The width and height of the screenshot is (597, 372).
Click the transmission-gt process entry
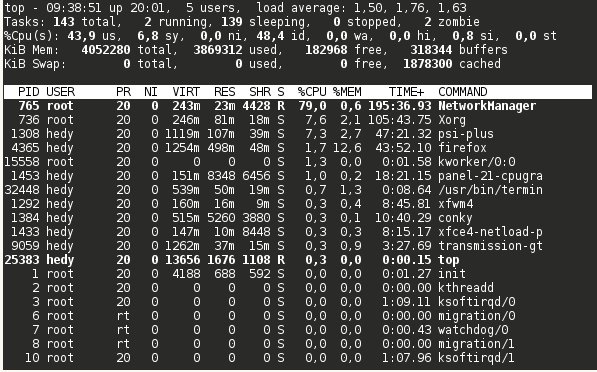point(490,246)
